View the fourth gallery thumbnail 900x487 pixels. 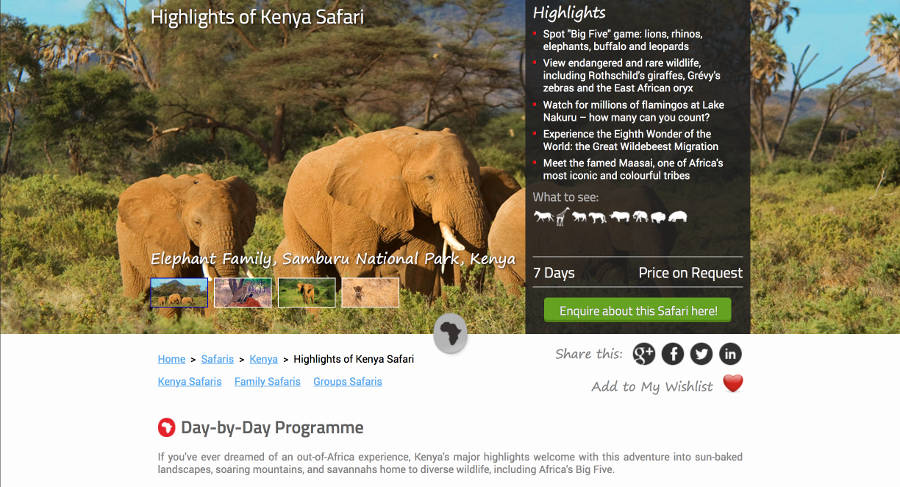[x=370, y=292]
